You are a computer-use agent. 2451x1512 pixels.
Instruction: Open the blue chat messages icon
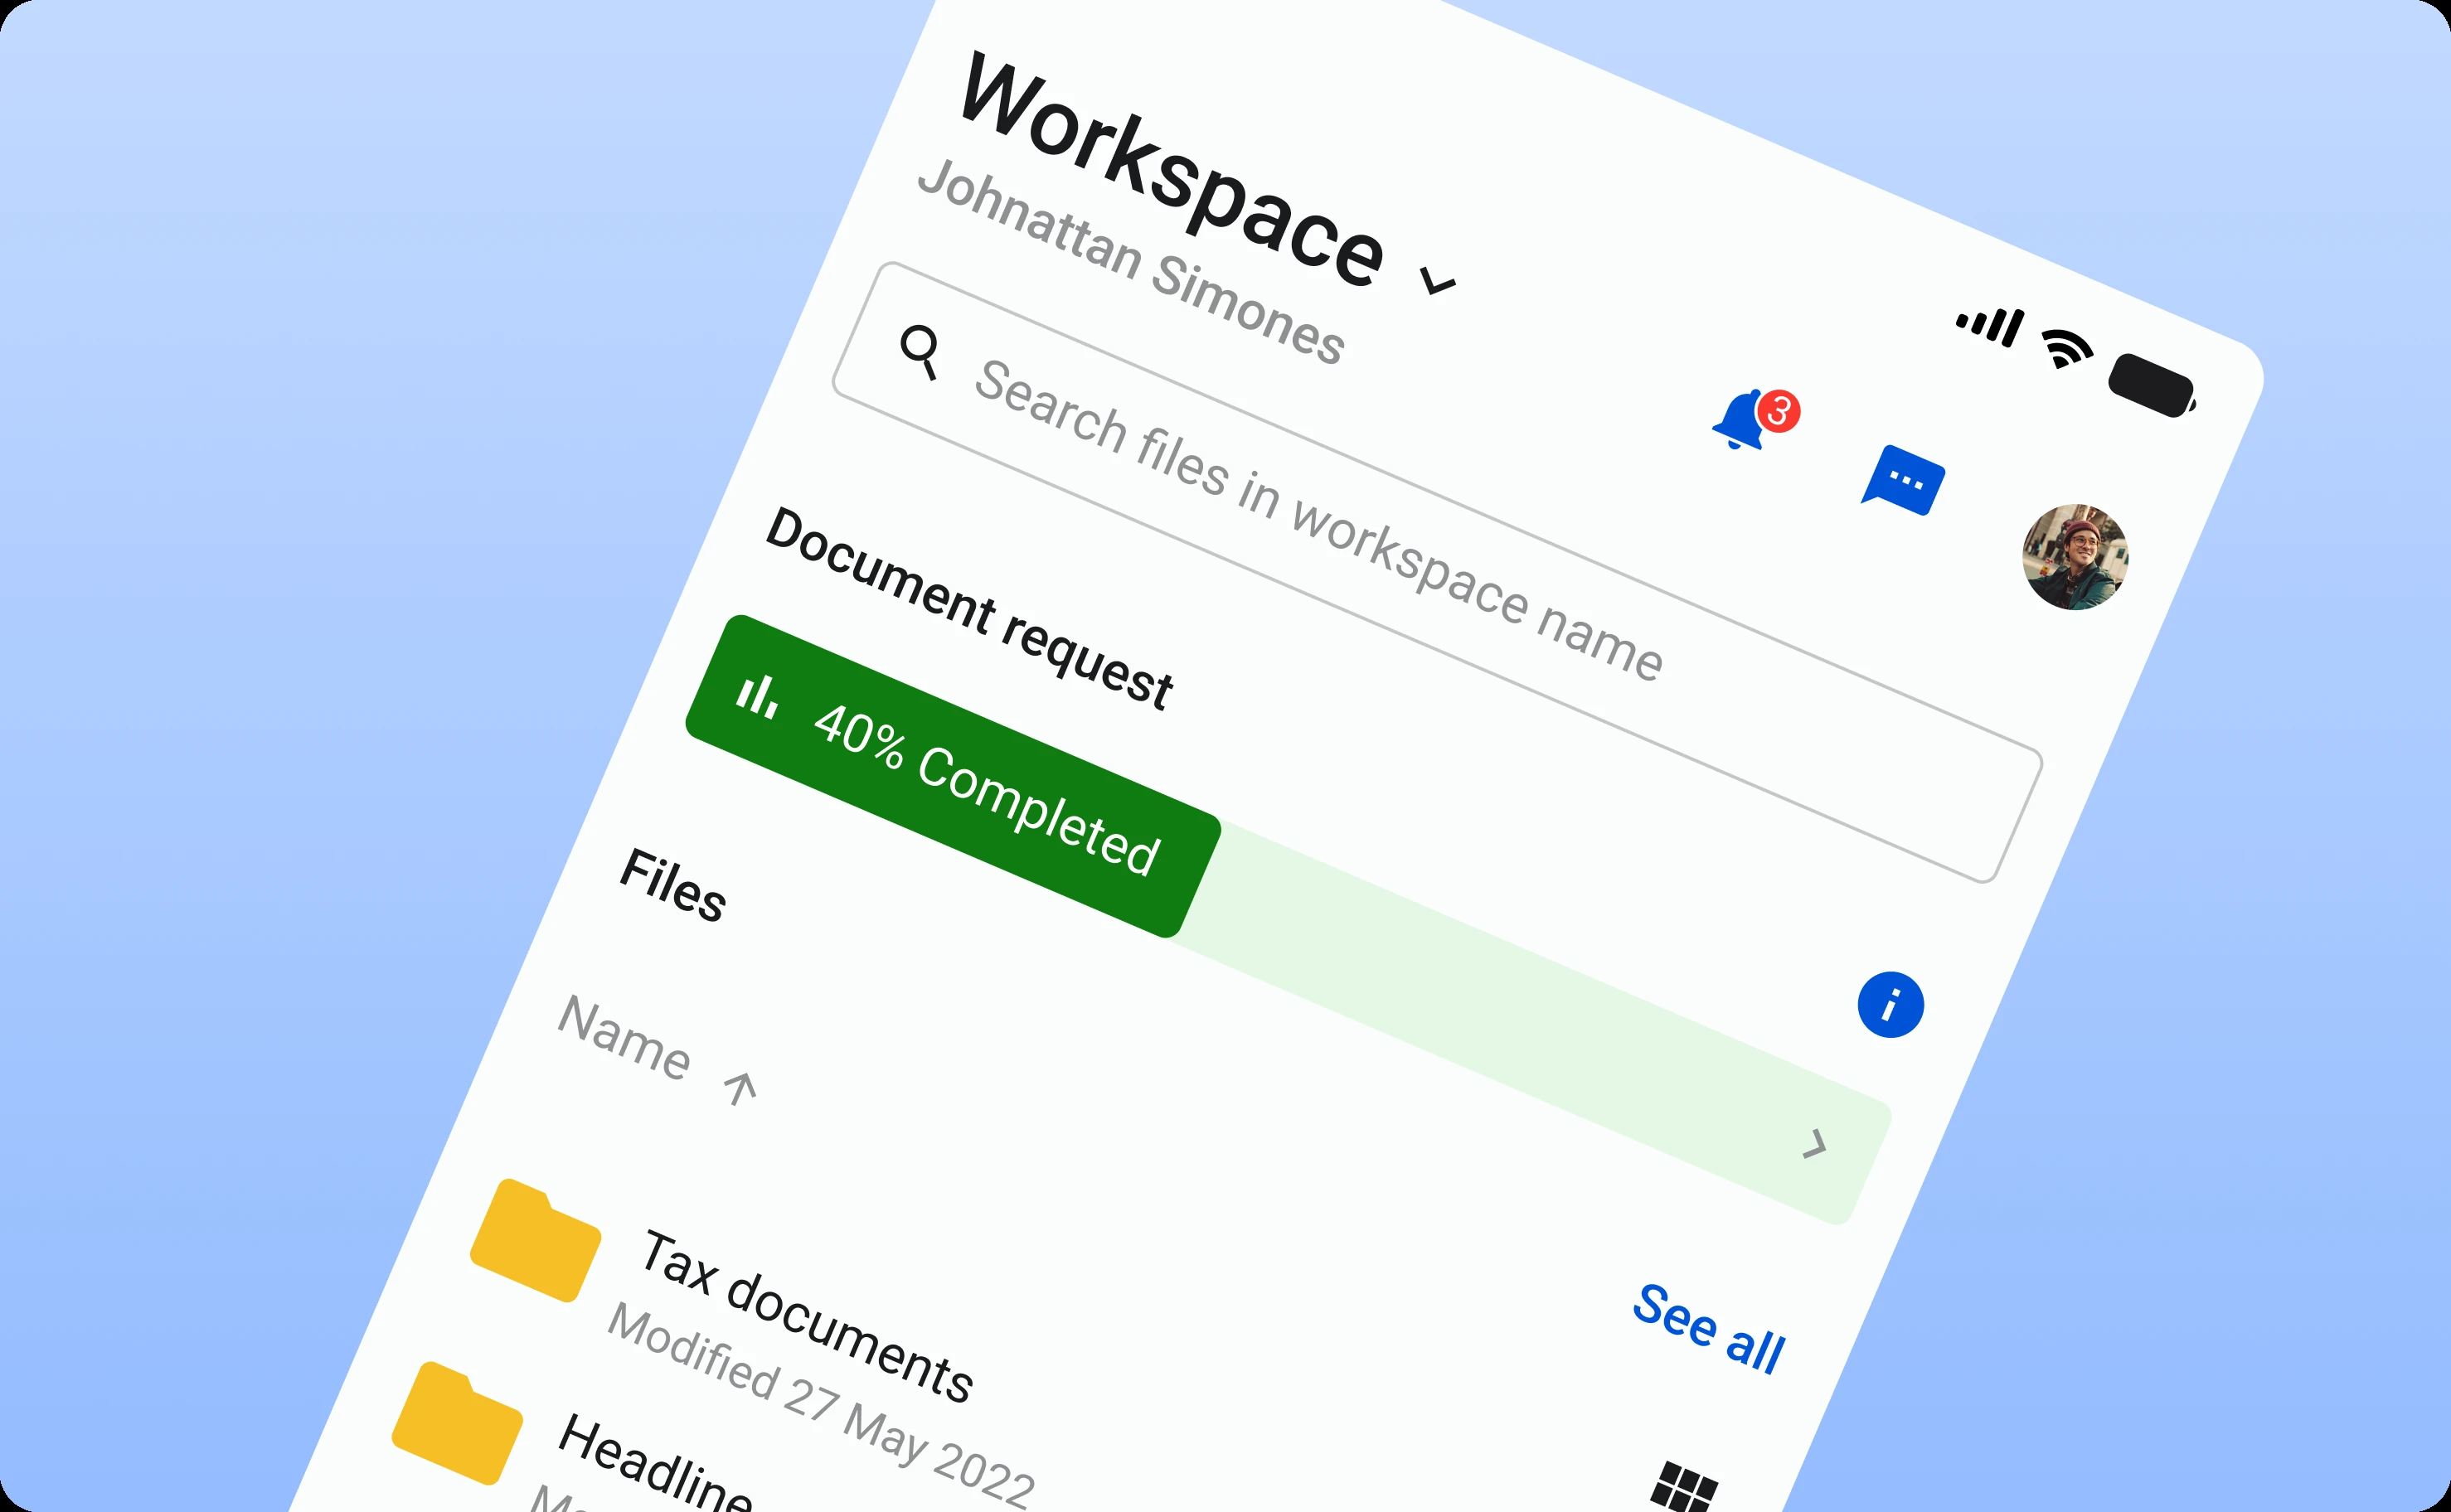[1904, 481]
